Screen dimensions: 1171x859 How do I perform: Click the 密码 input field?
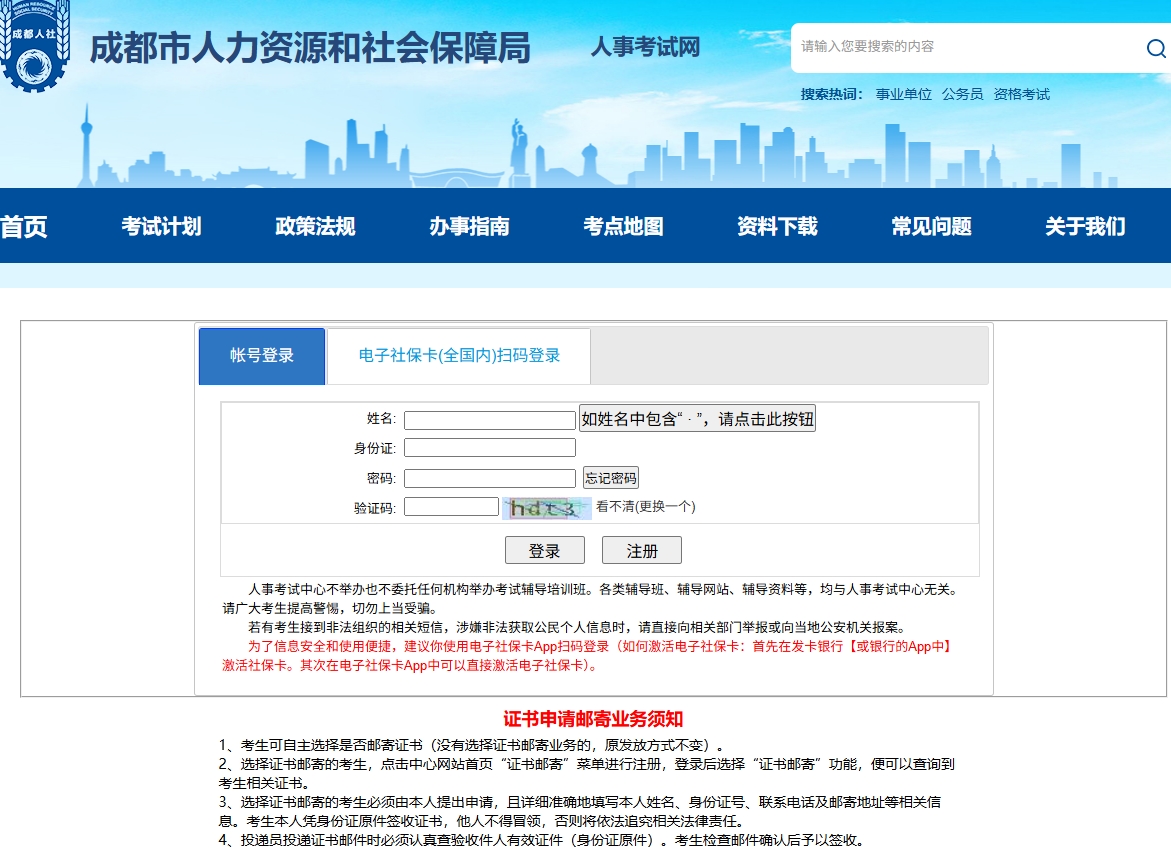coord(489,479)
